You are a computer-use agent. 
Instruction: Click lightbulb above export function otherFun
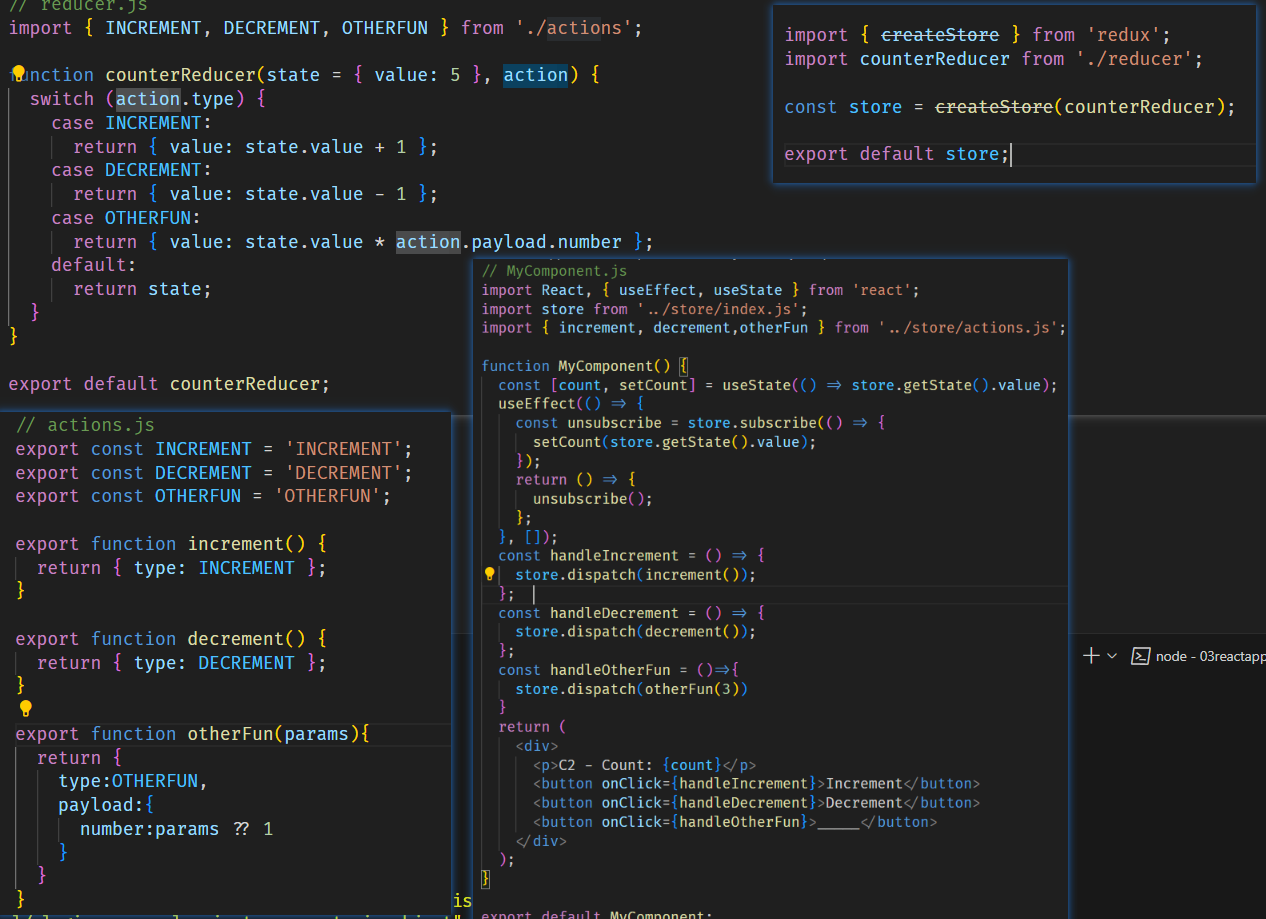26,708
